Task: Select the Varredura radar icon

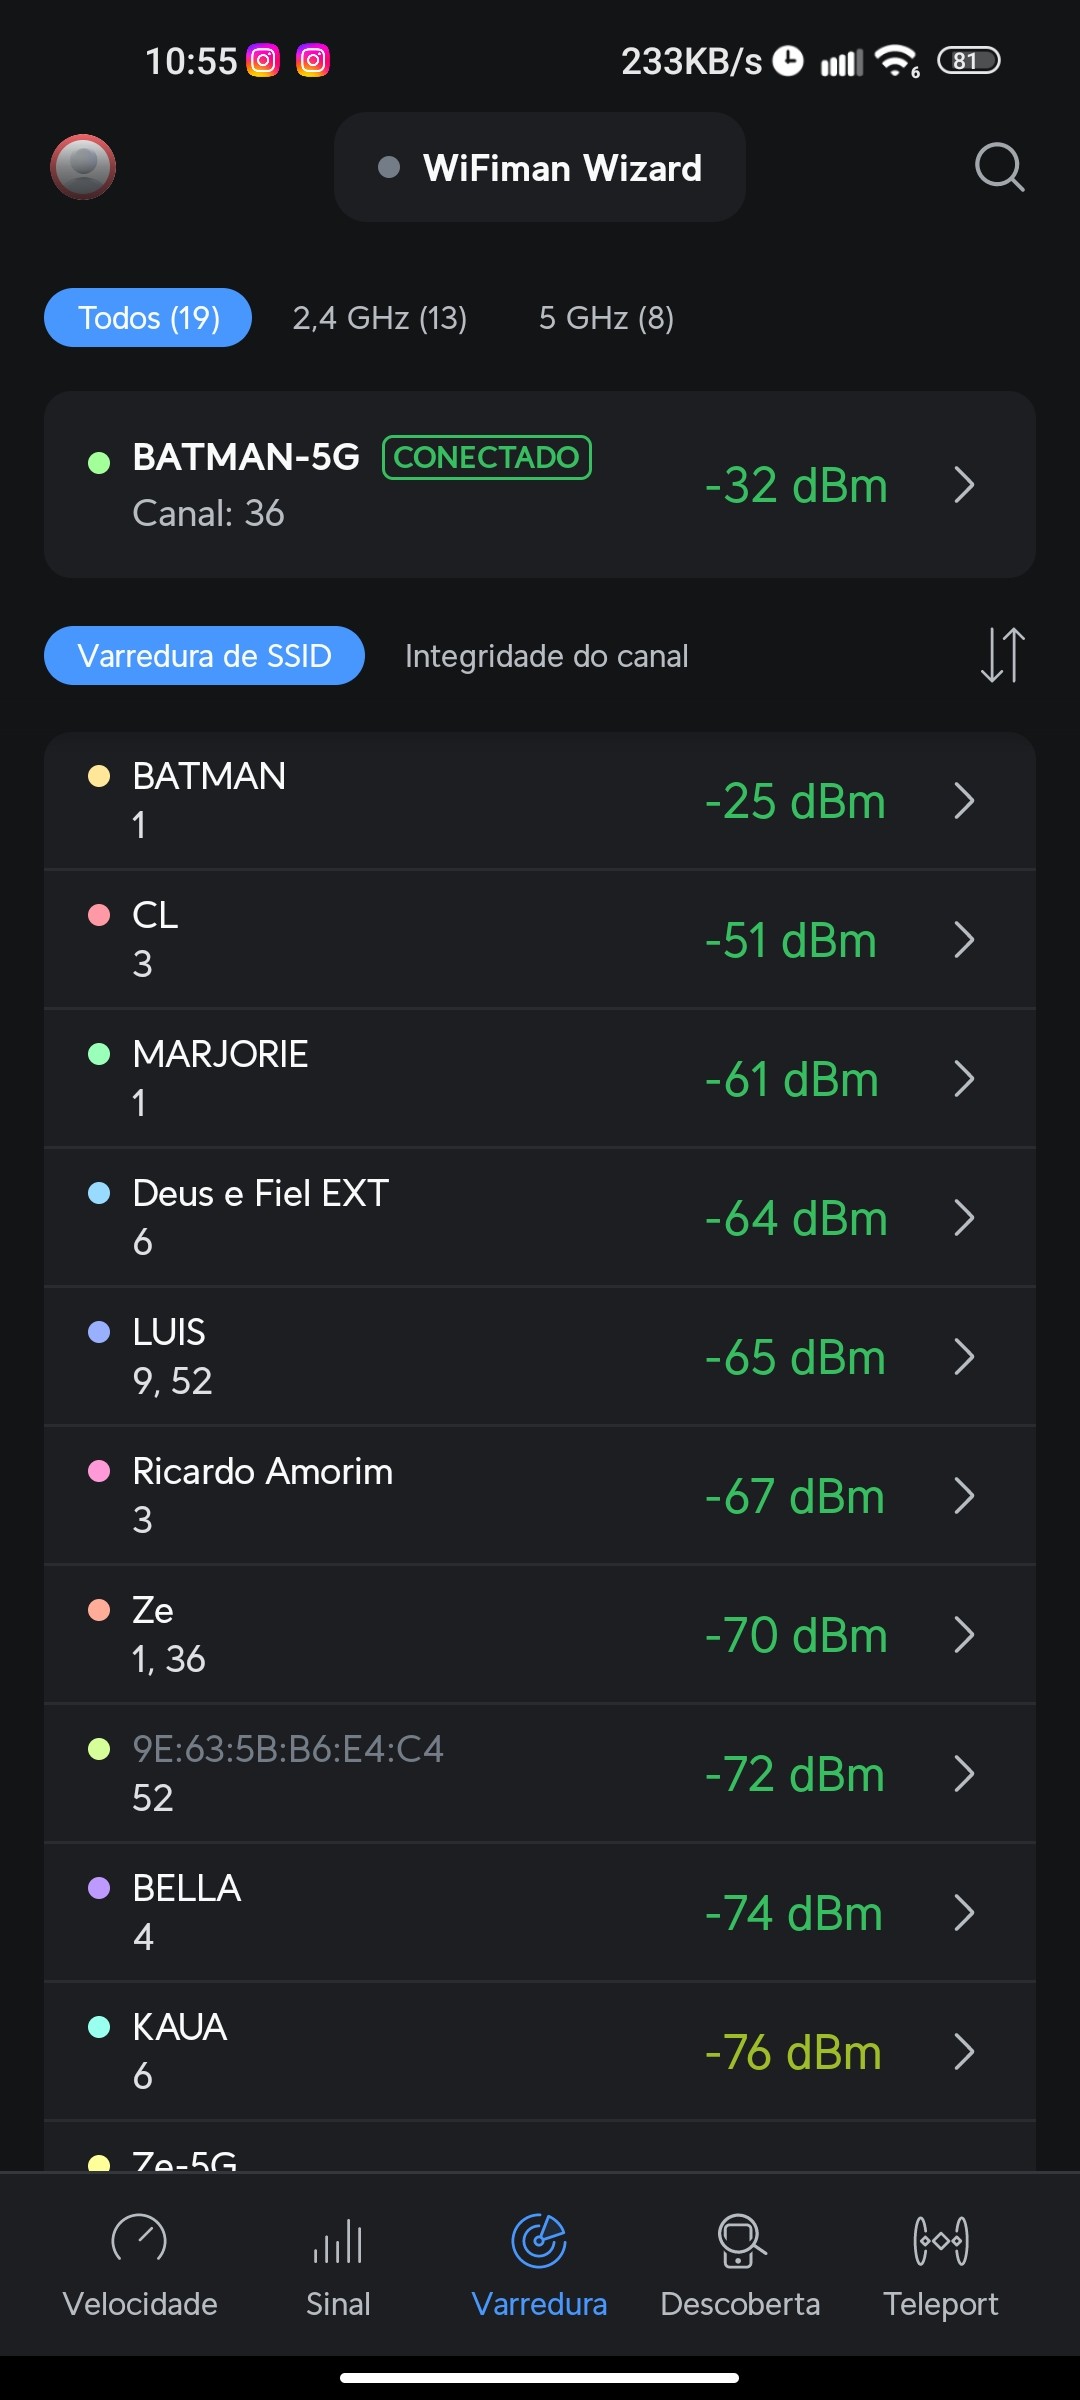Action: click(539, 2242)
